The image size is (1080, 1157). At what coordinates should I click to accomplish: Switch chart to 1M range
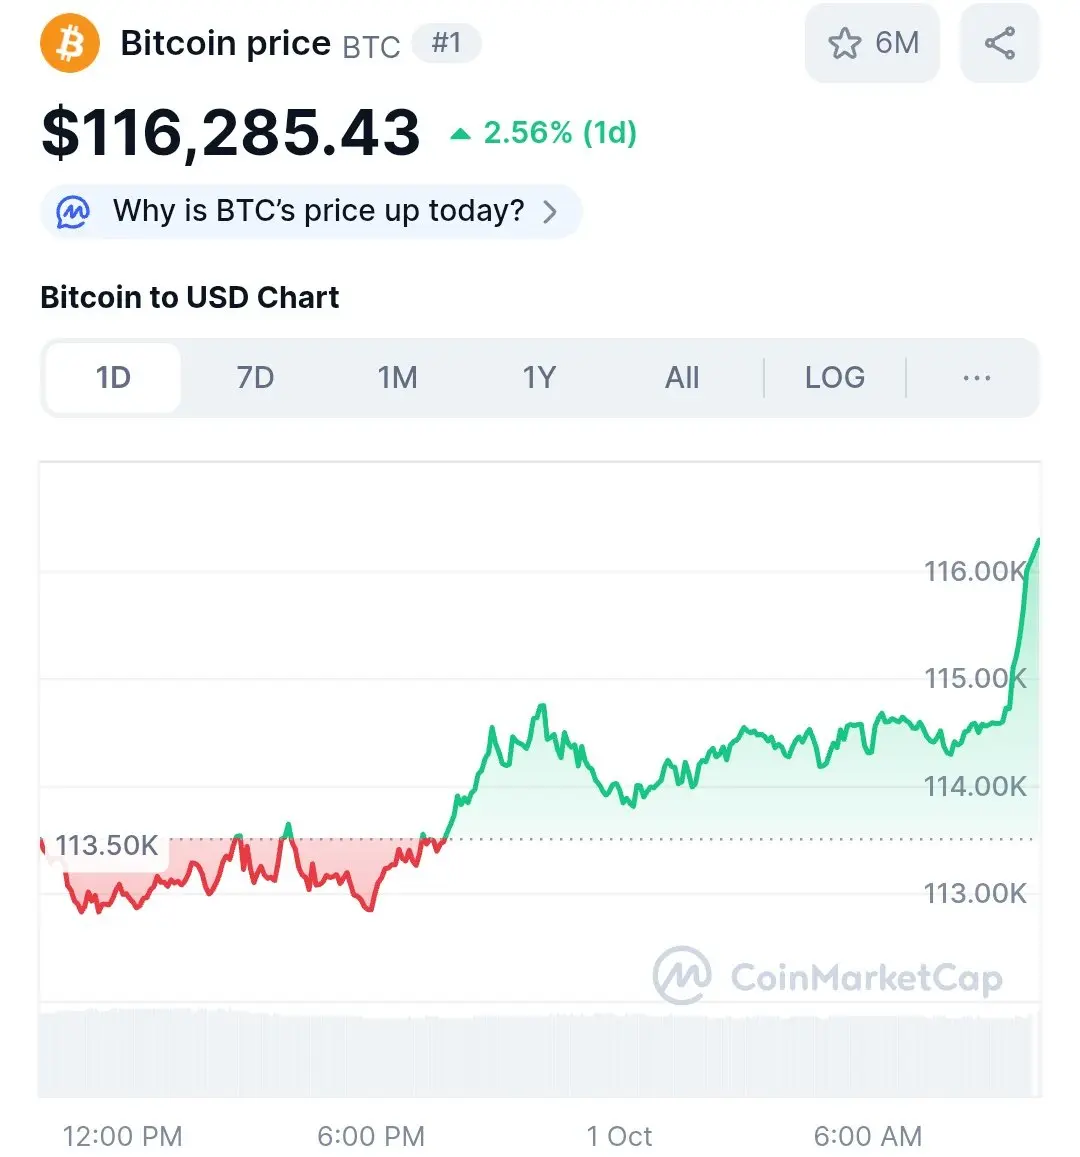pyautogui.click(x=398, y=378)
